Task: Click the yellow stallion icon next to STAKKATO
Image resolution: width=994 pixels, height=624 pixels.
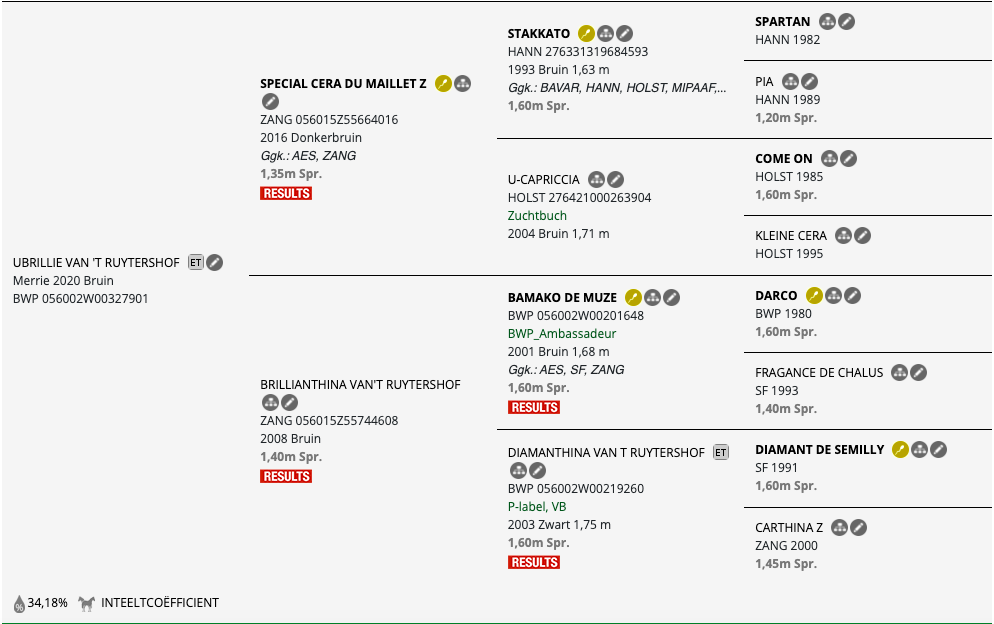Action: point(586,34)
